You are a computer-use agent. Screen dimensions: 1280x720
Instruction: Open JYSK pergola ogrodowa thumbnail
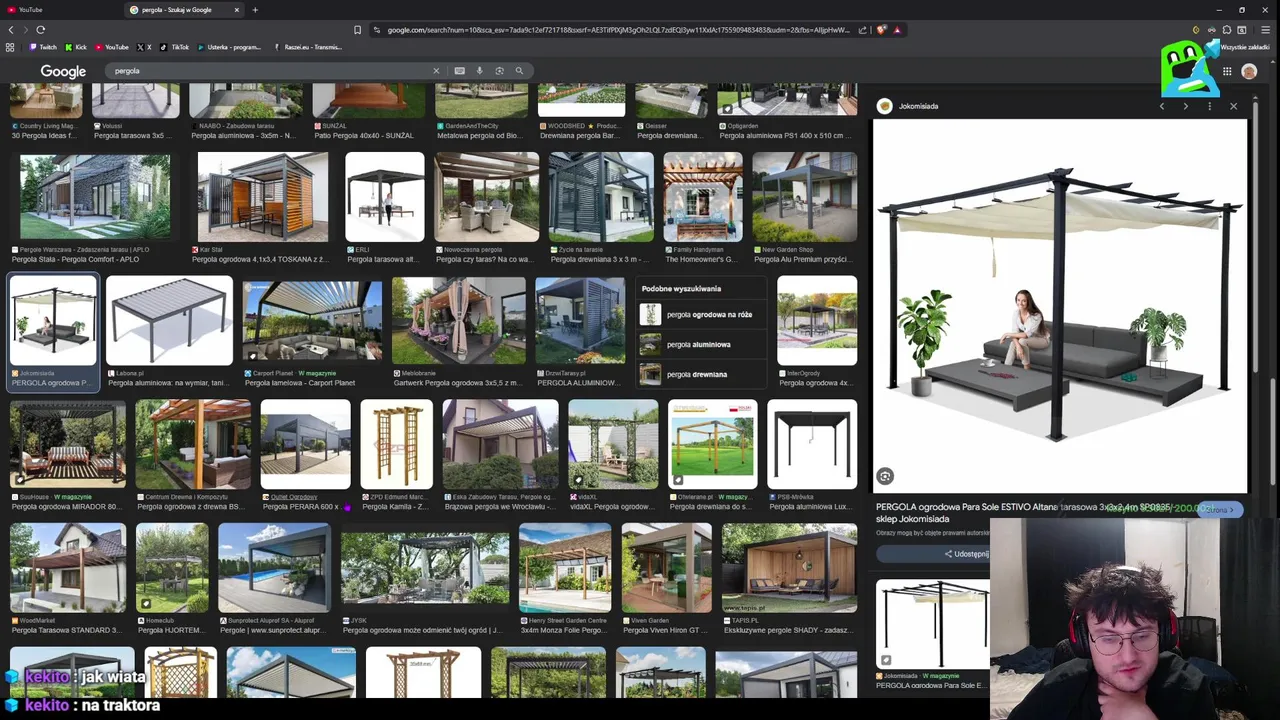pos(425,567)
